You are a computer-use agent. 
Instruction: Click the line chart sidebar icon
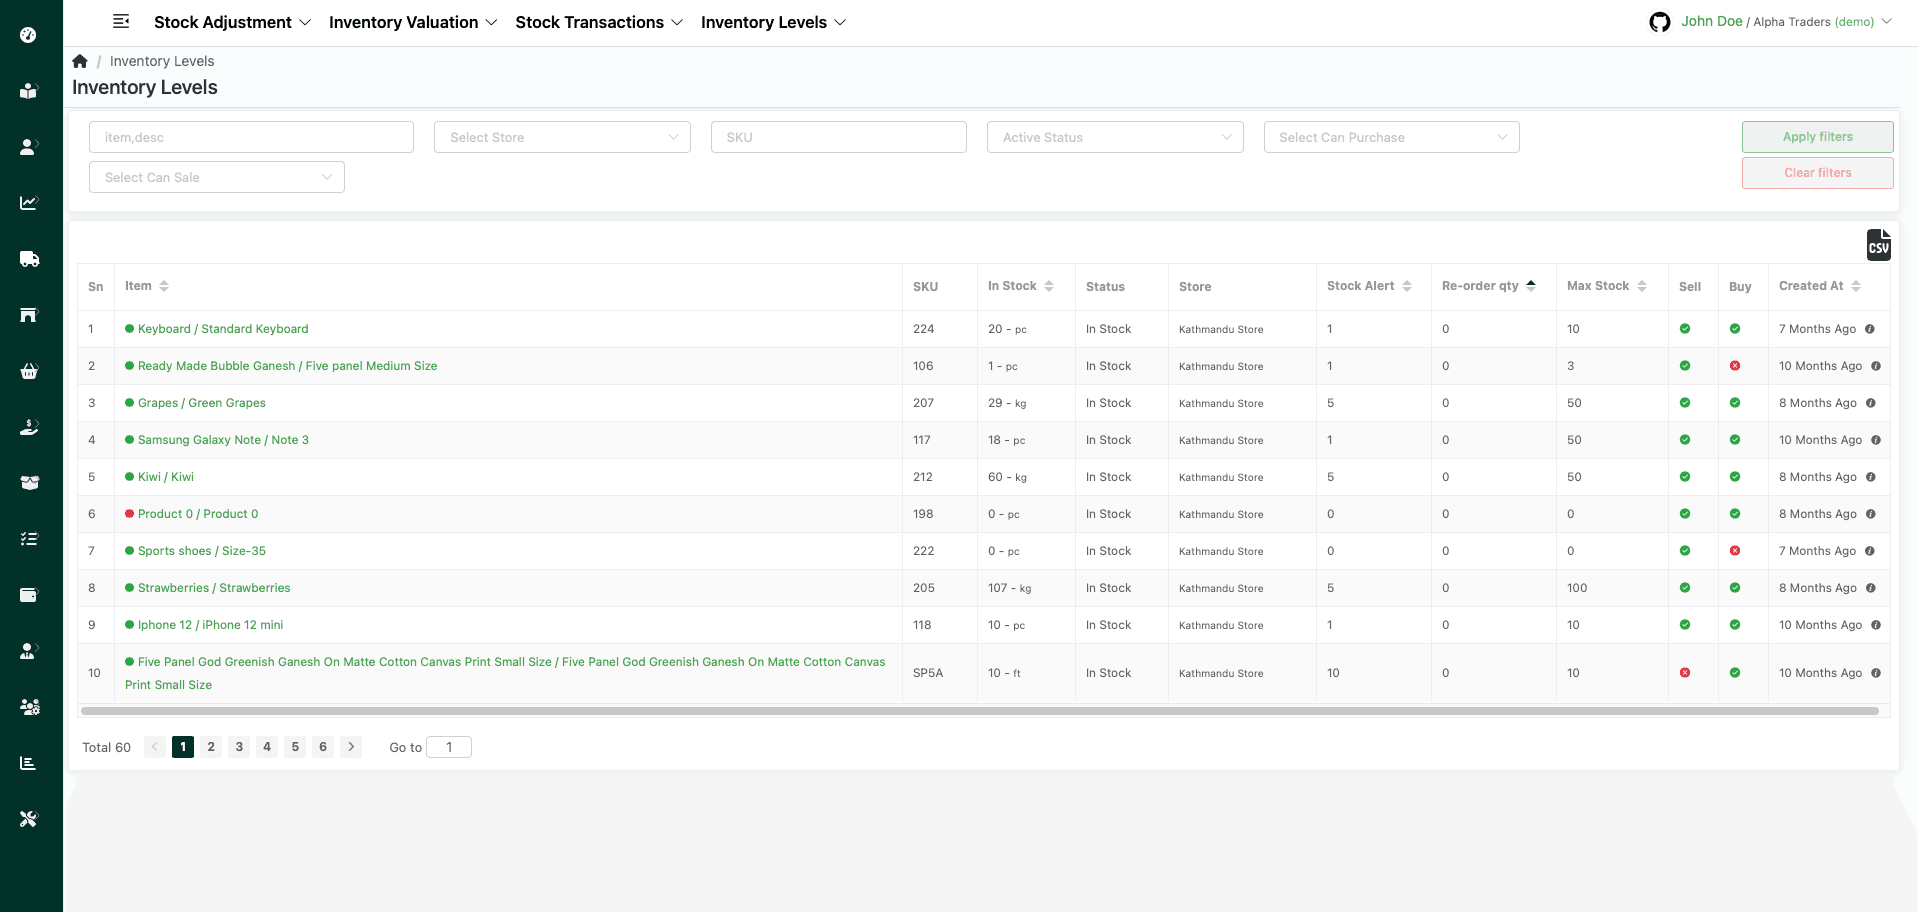[x=29, y=203]
